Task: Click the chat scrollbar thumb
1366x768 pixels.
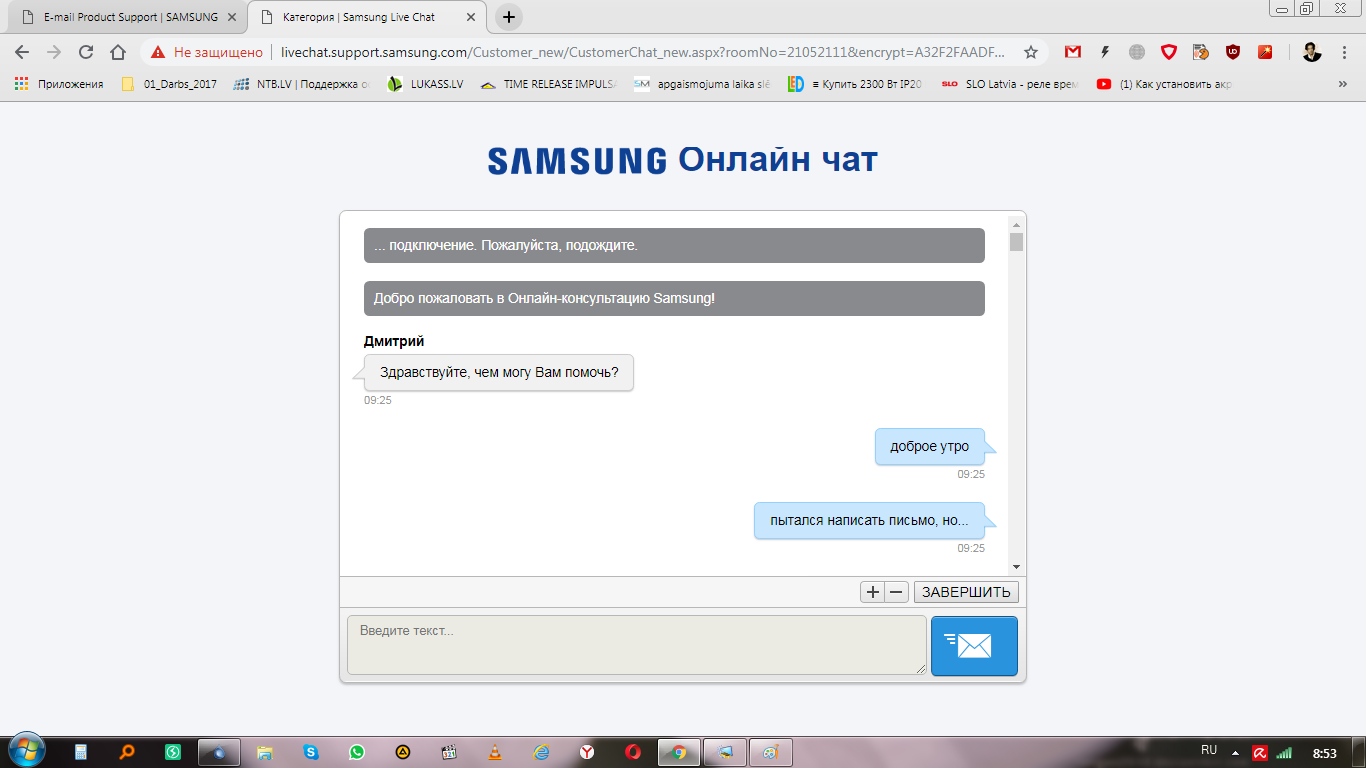Action: pyautogui.click(x=1016, y=242)
